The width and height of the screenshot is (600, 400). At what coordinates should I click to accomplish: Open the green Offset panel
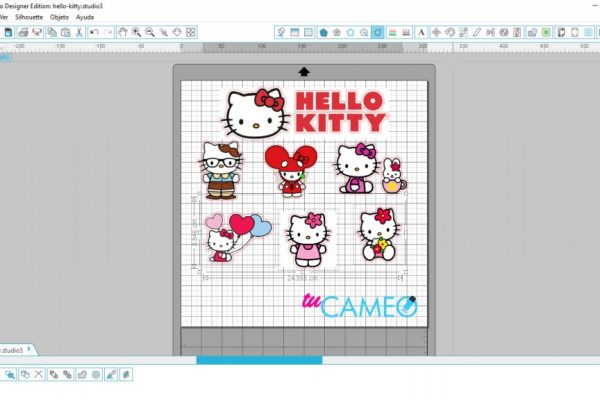pos(546,33)
